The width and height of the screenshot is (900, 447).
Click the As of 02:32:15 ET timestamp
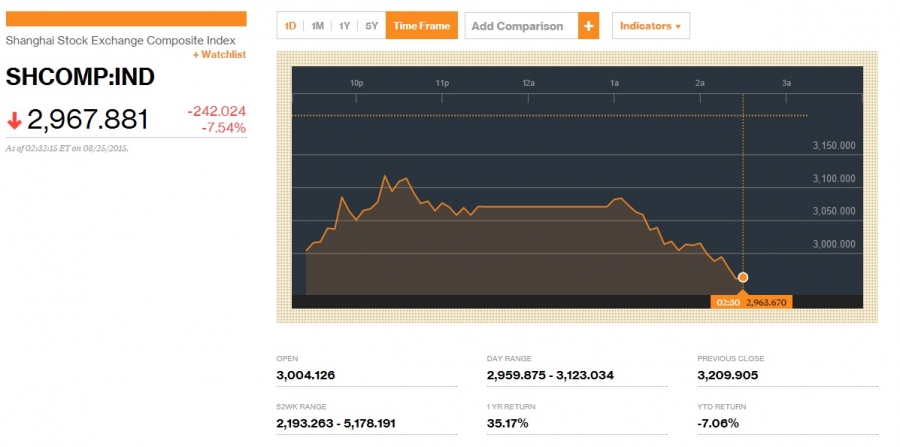point(67,148)
